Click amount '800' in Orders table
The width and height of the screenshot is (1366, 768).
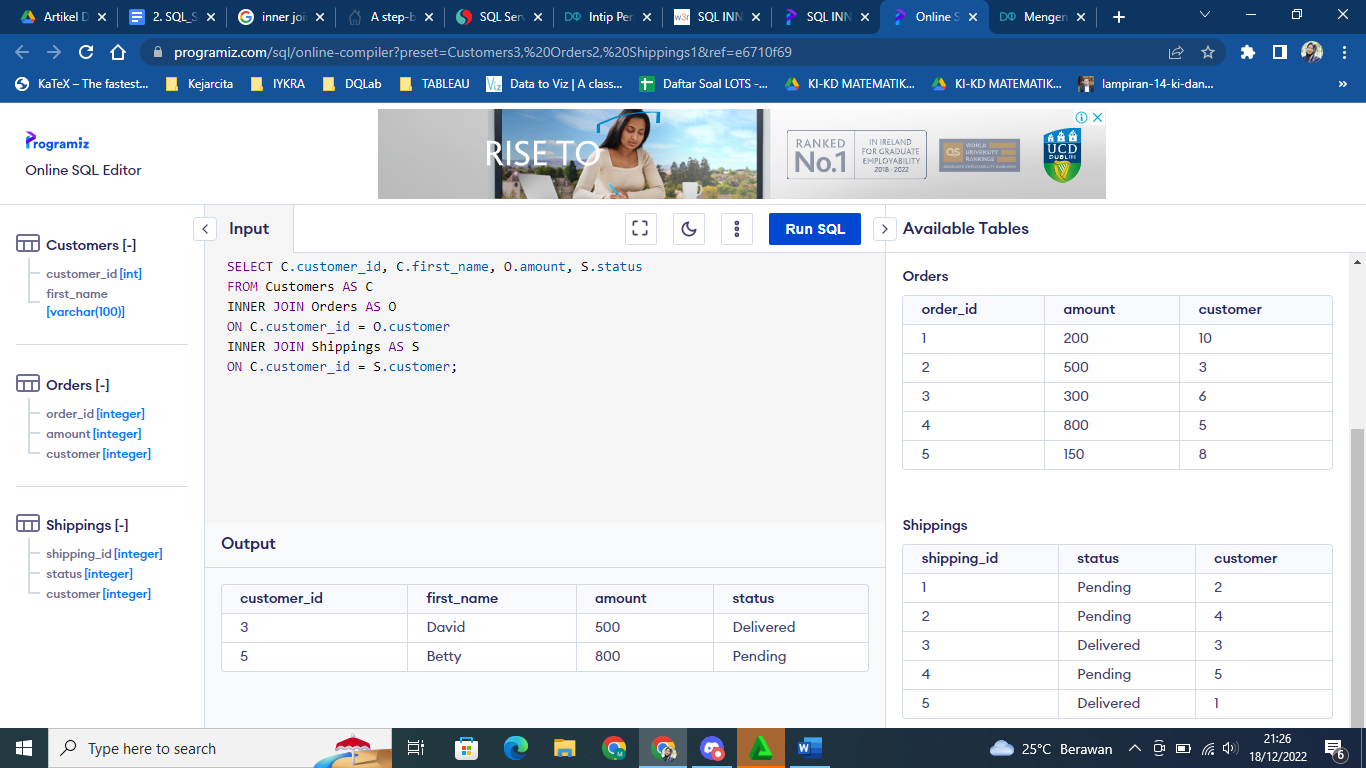tap(1076, 425)
